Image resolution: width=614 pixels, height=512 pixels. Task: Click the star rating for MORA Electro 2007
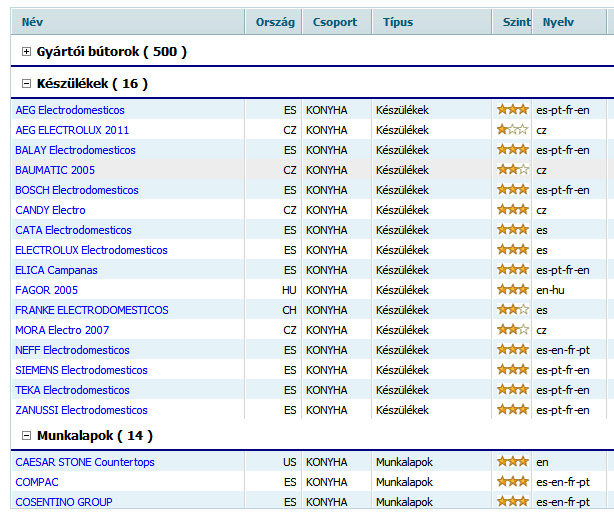(513, 329)
